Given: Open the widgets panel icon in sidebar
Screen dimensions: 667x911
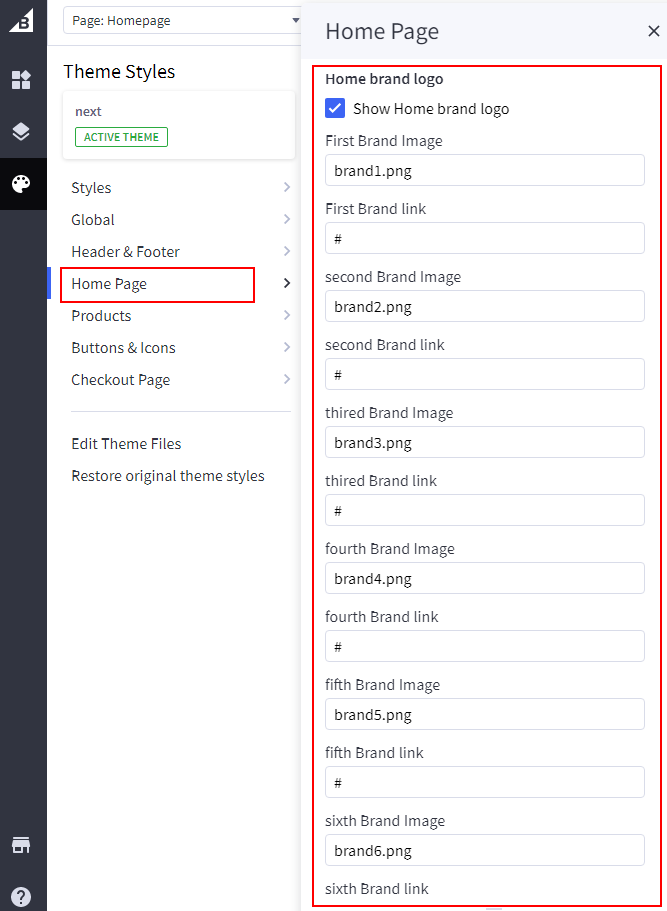Looking at the screenshot, I should pyautogui.click(x=22, y=80).
